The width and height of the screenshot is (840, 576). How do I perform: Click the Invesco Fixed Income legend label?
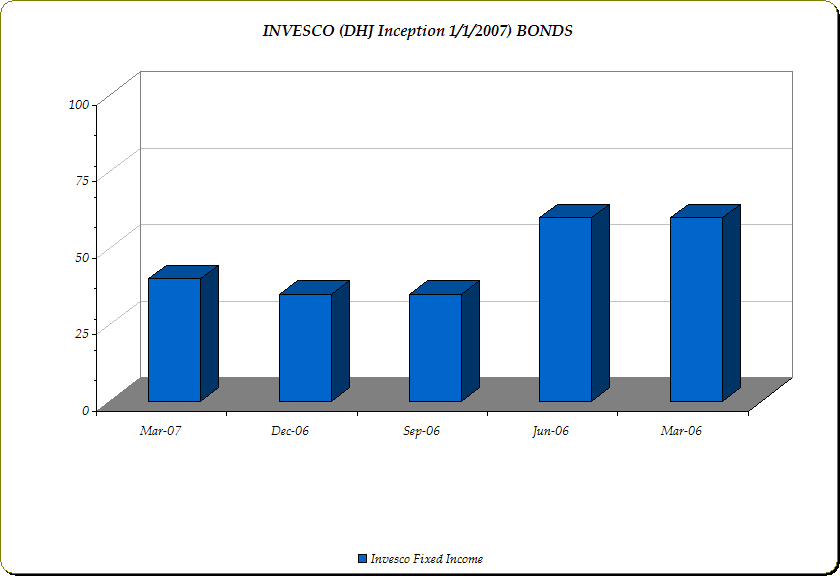point(427,559)
